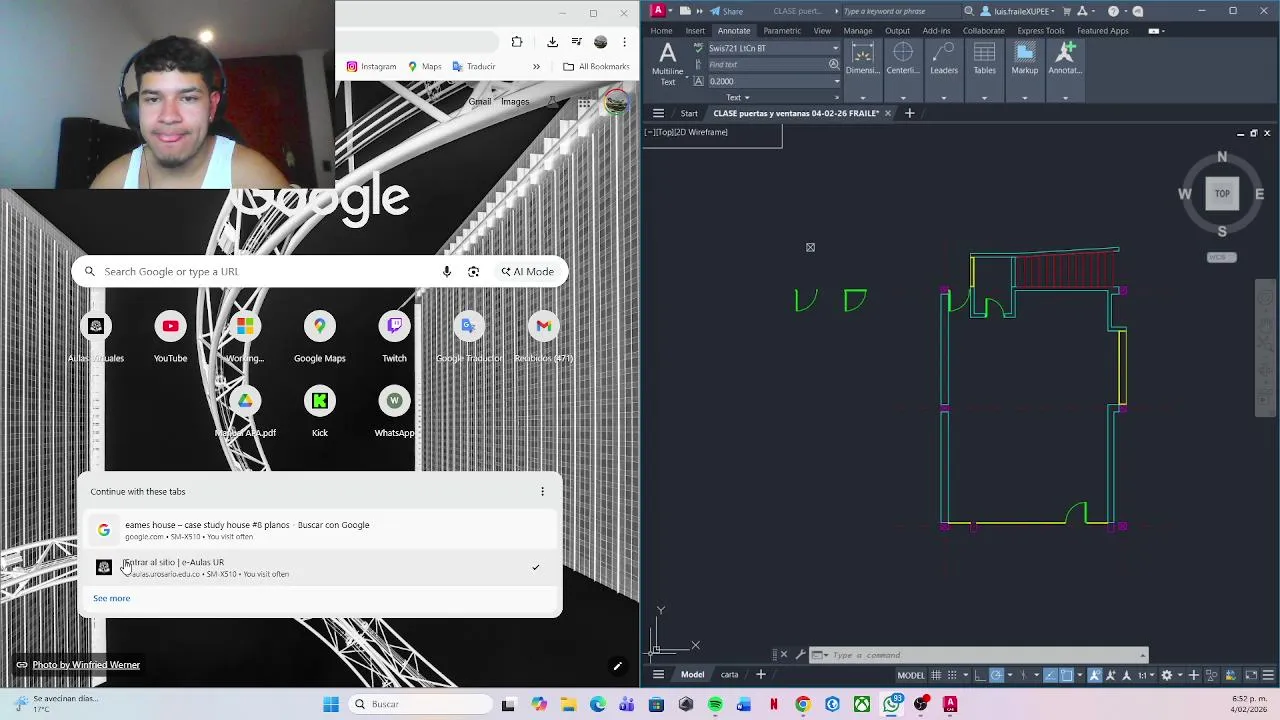Open All Bookmarks folder in Chrome
Viewport: 1280px width, 720px height.
(x=596, y=66)
